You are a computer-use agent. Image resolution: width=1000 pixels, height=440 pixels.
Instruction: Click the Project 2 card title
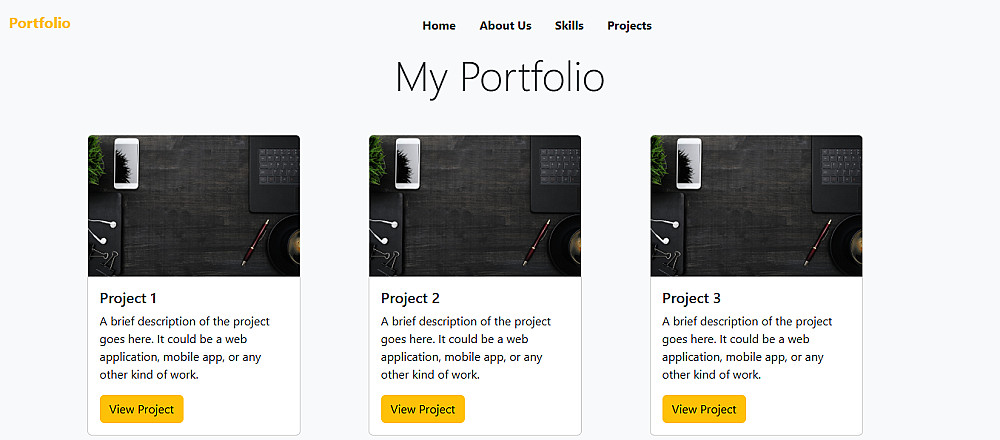tap(410, 298)
